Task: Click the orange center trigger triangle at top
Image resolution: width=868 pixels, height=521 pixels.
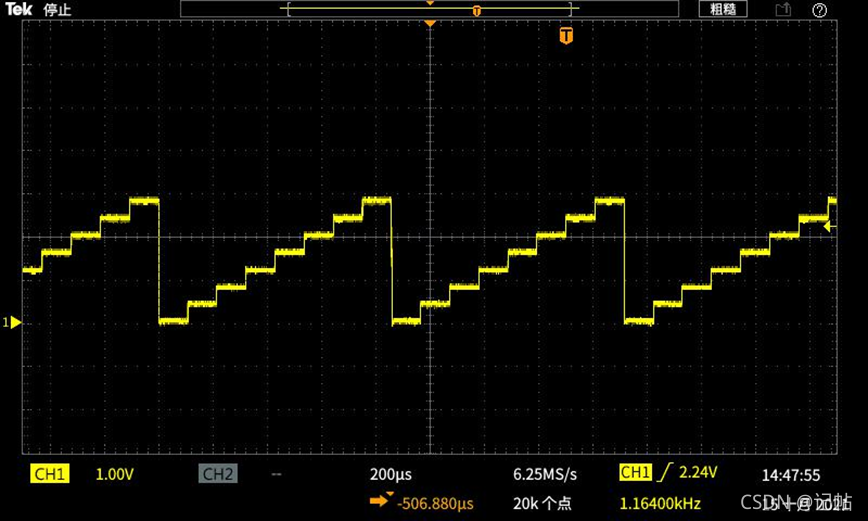Action: click(430, 24)
